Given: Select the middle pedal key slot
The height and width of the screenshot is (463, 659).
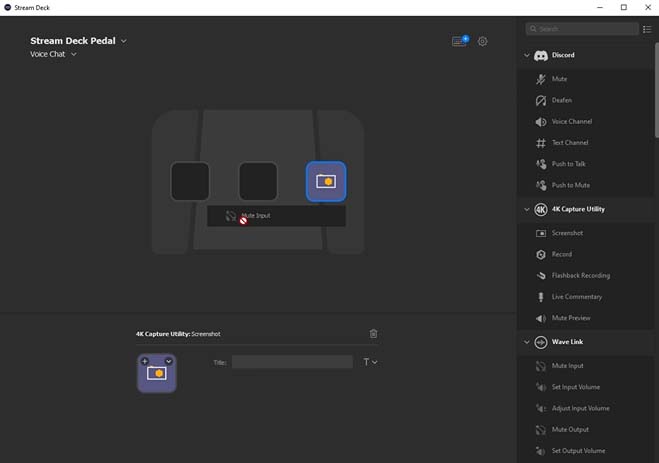Looking at the screenshot, I should [x=258, y=181].
